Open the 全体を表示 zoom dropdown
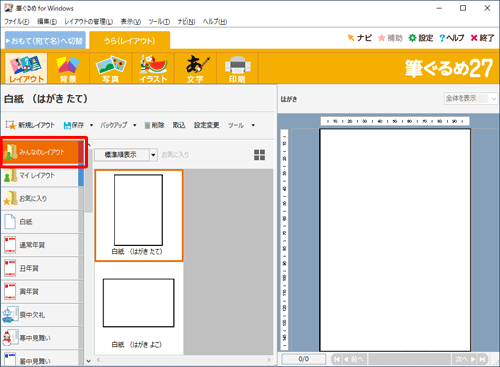 [471, 98]
